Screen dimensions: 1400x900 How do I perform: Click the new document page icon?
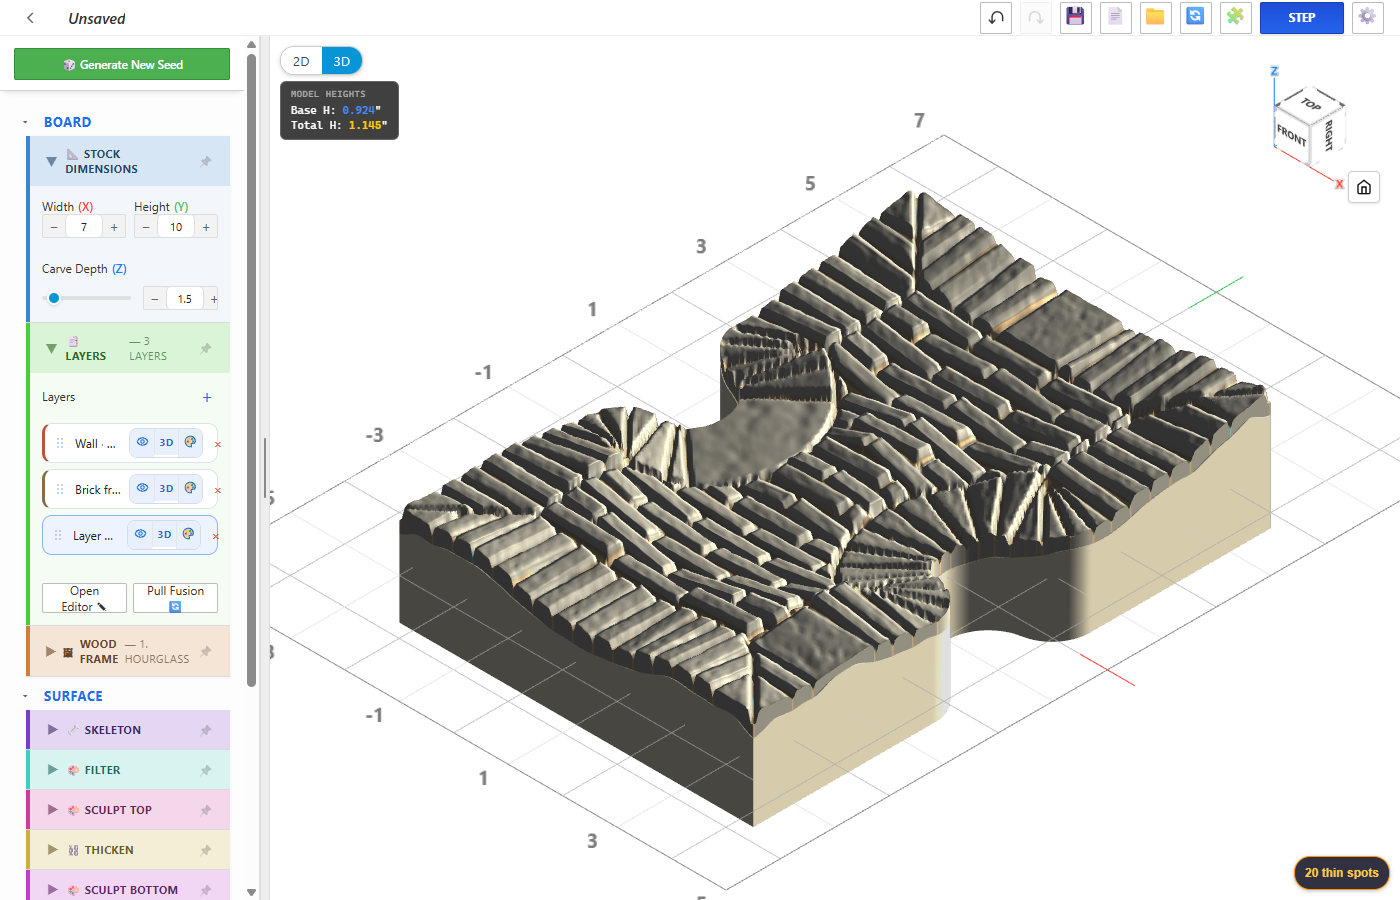1115,18
